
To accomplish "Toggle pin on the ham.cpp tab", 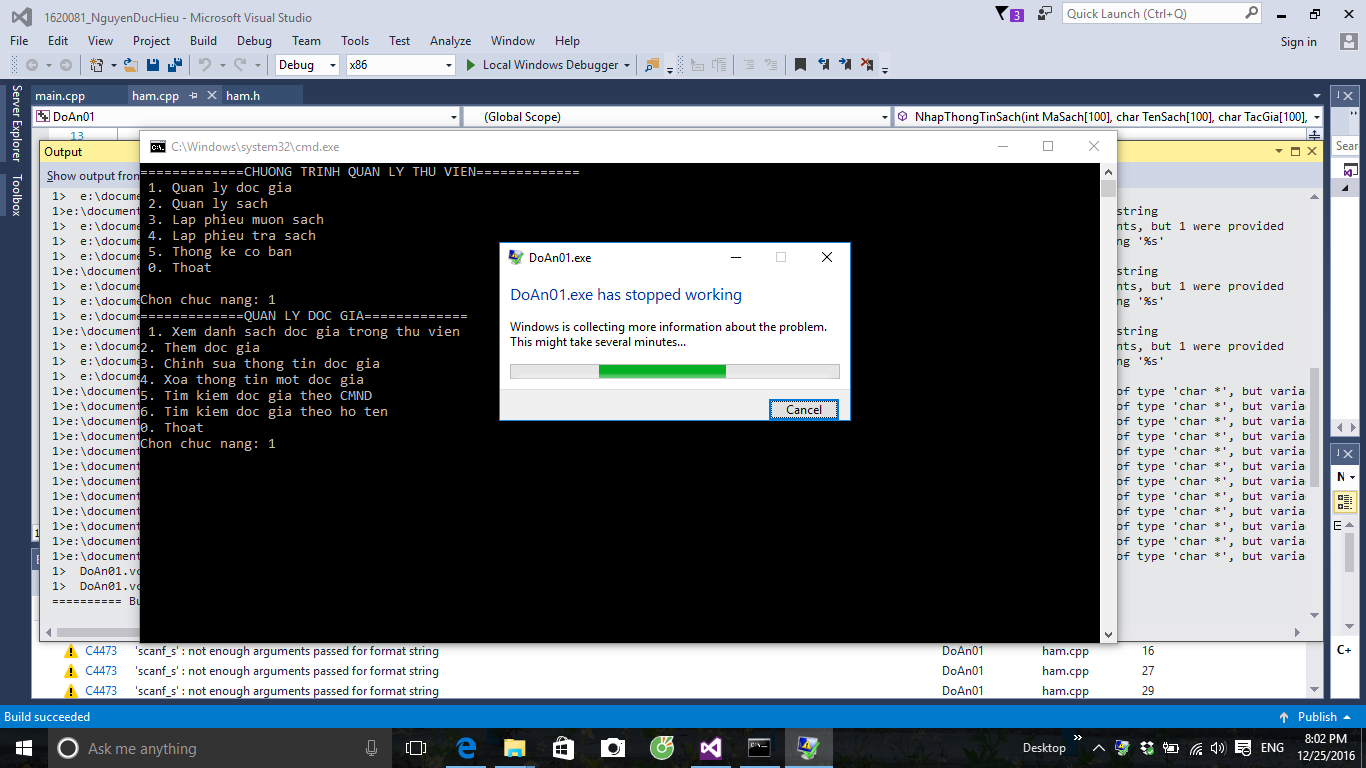I will 194,96.
